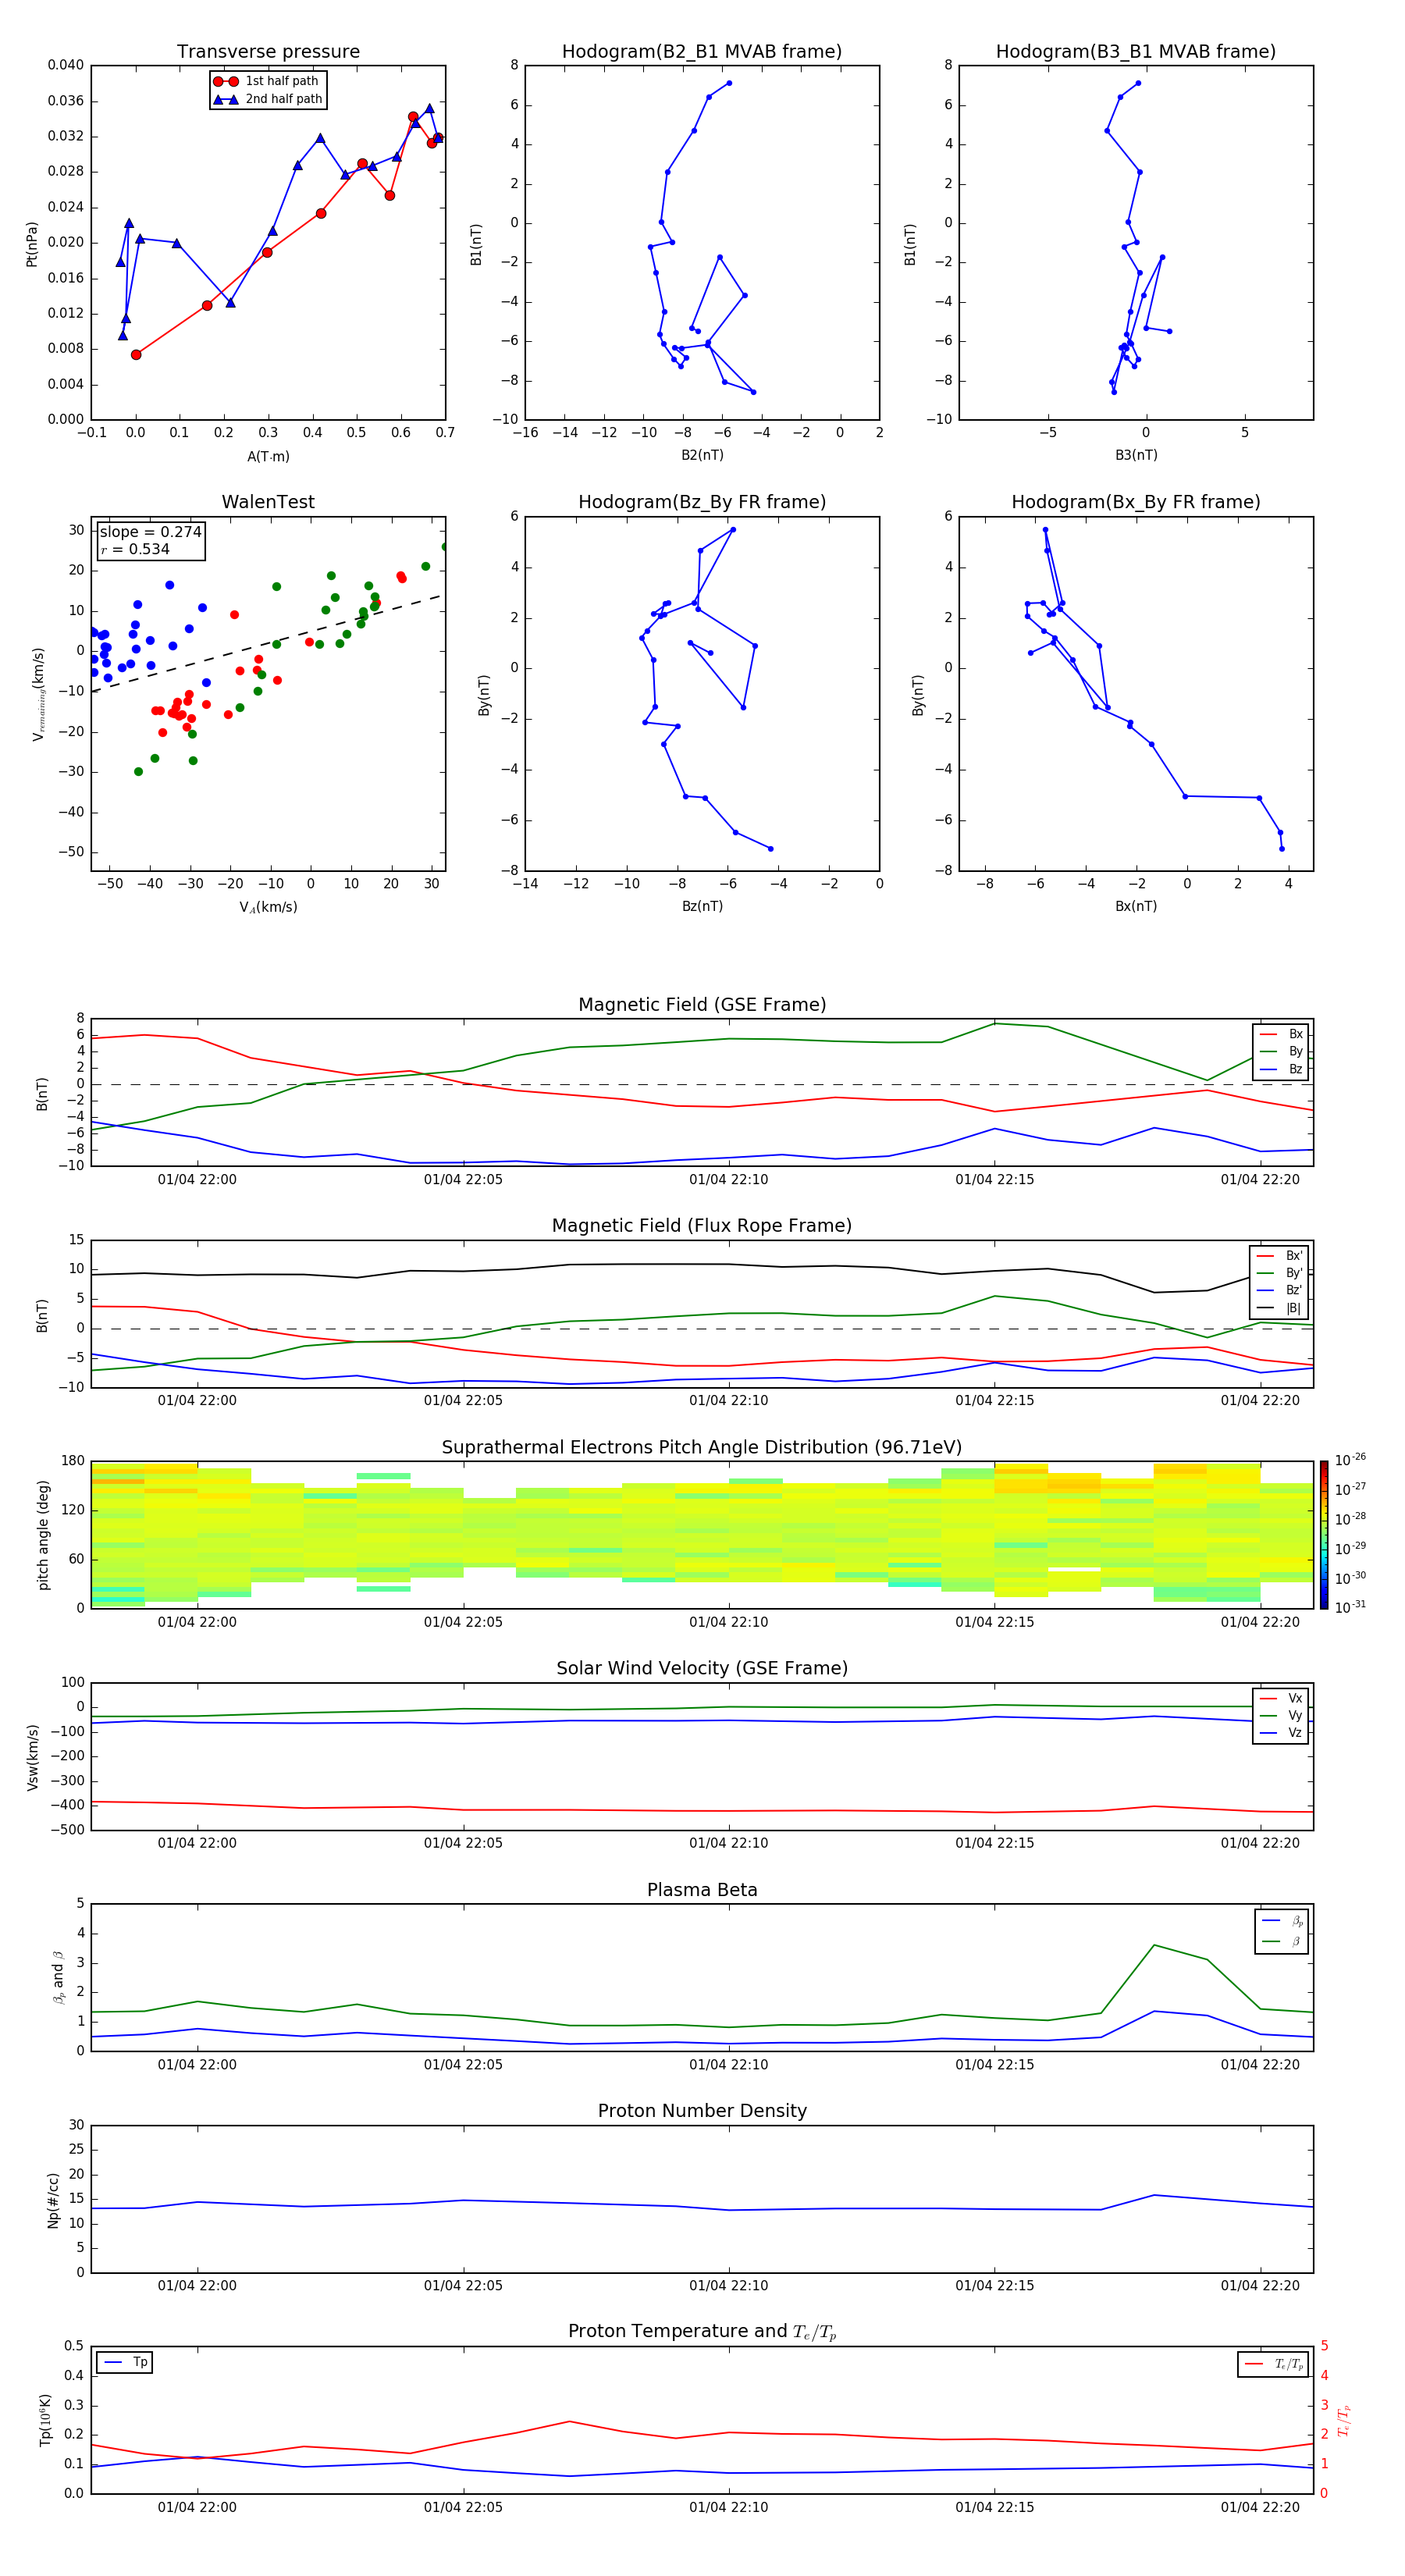Select the Hodogram(Bz_By FR frame) title
Image resolution: width=1405 pixels, height=2576 pixels.
point(702,502)
